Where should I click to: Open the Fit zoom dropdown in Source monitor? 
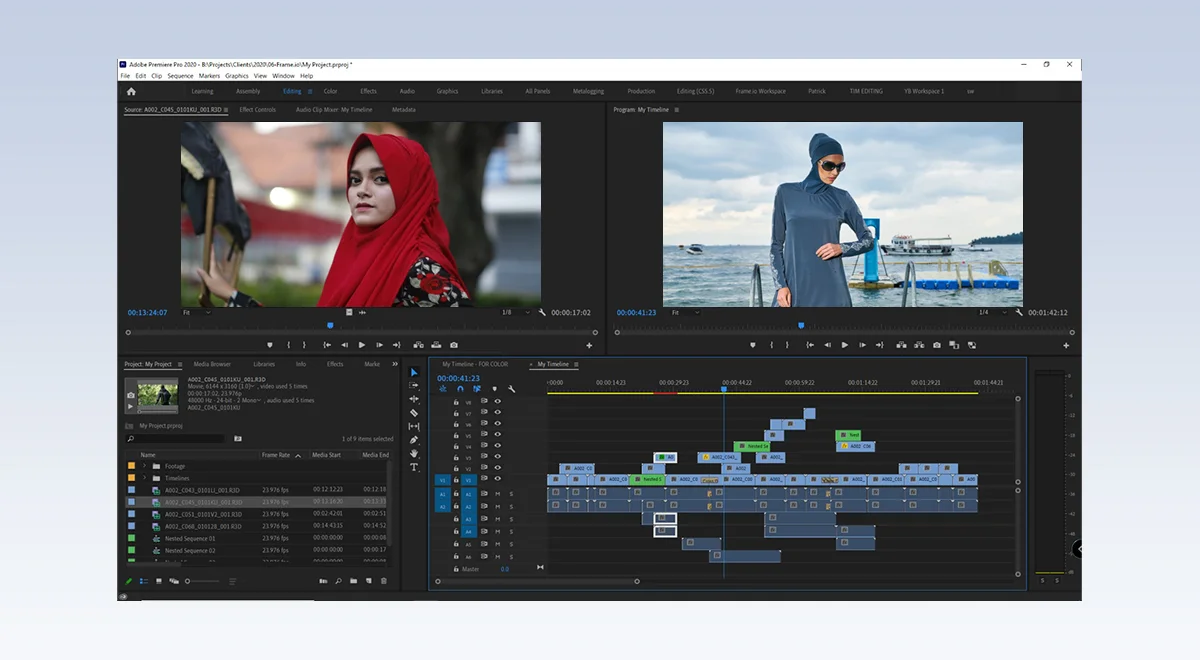pos(198,312)
